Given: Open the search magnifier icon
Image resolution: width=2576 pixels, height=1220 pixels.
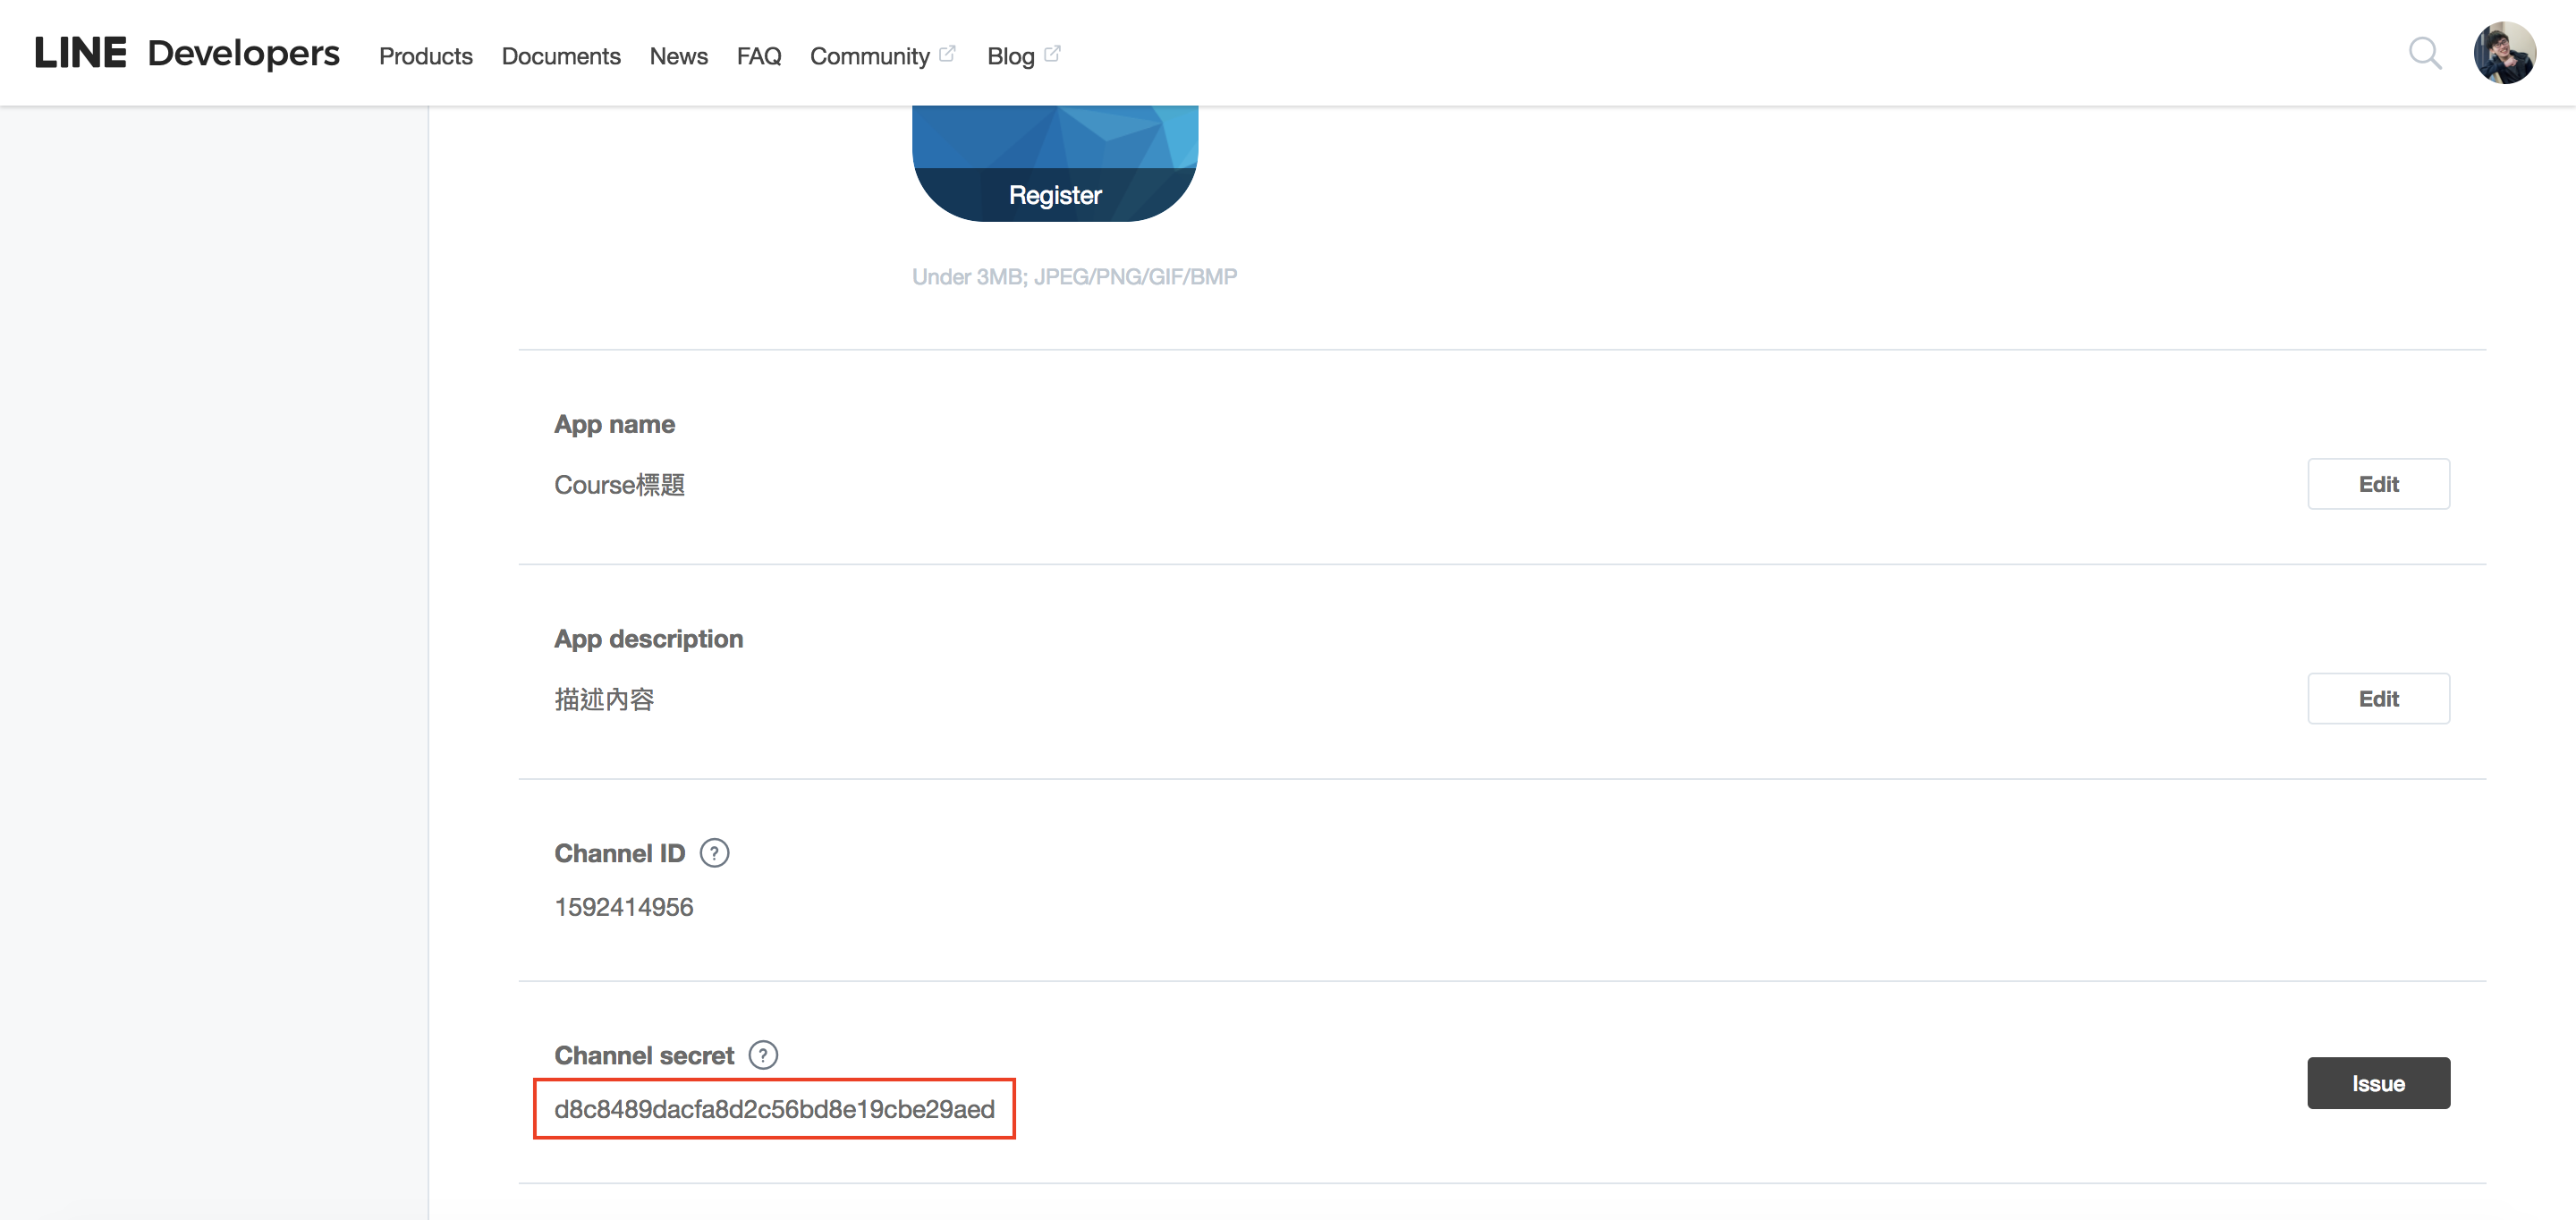Looking at the screenshot, I should click(2425, 53).
